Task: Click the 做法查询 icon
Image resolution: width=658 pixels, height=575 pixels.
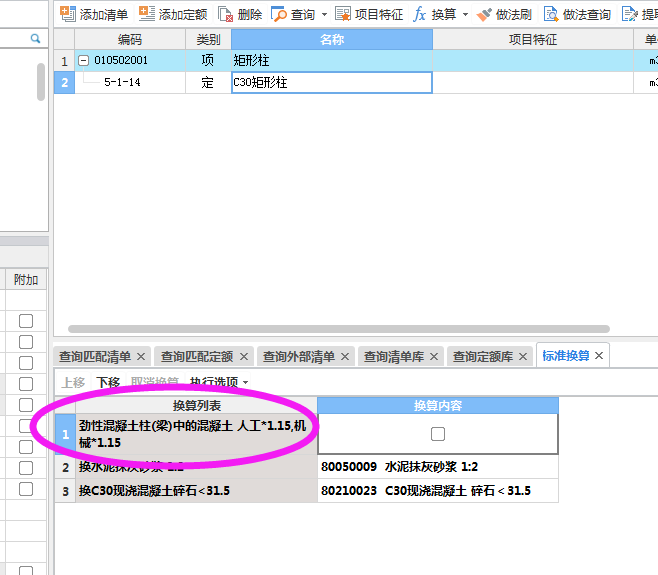Action: click(x=551, y=14)
